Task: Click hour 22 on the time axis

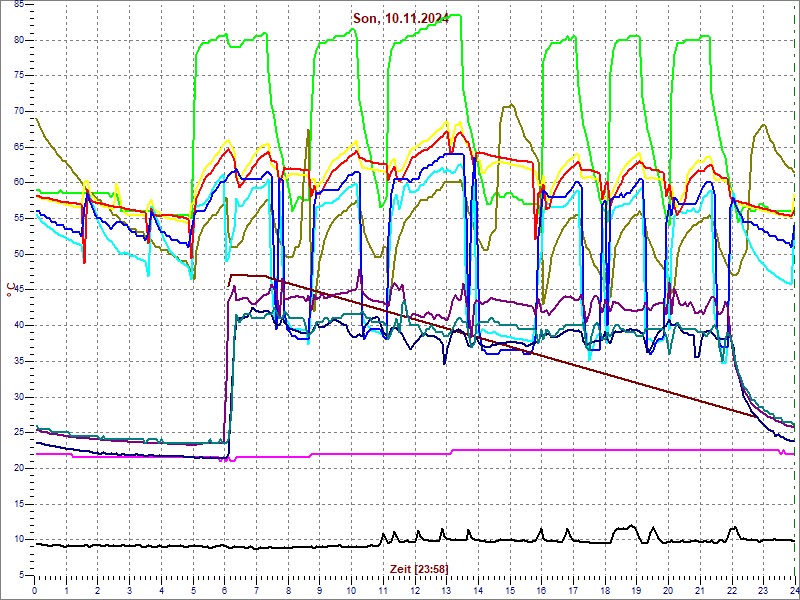Action: click(732, 589)
